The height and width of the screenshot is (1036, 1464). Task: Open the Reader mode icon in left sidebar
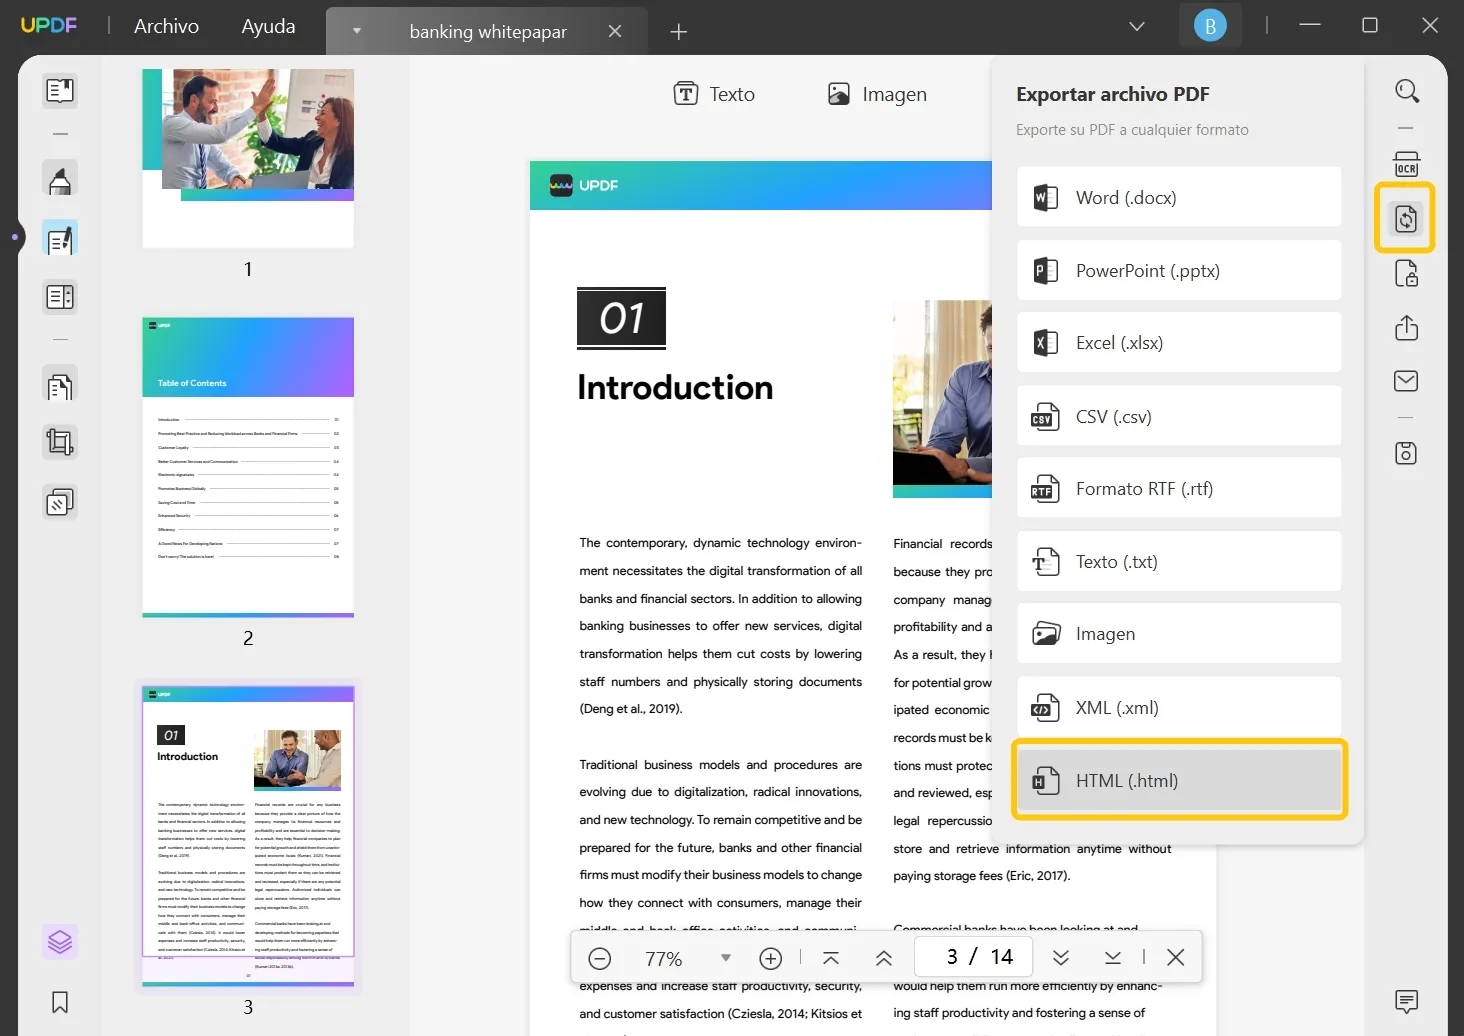(x=60, y=91)
